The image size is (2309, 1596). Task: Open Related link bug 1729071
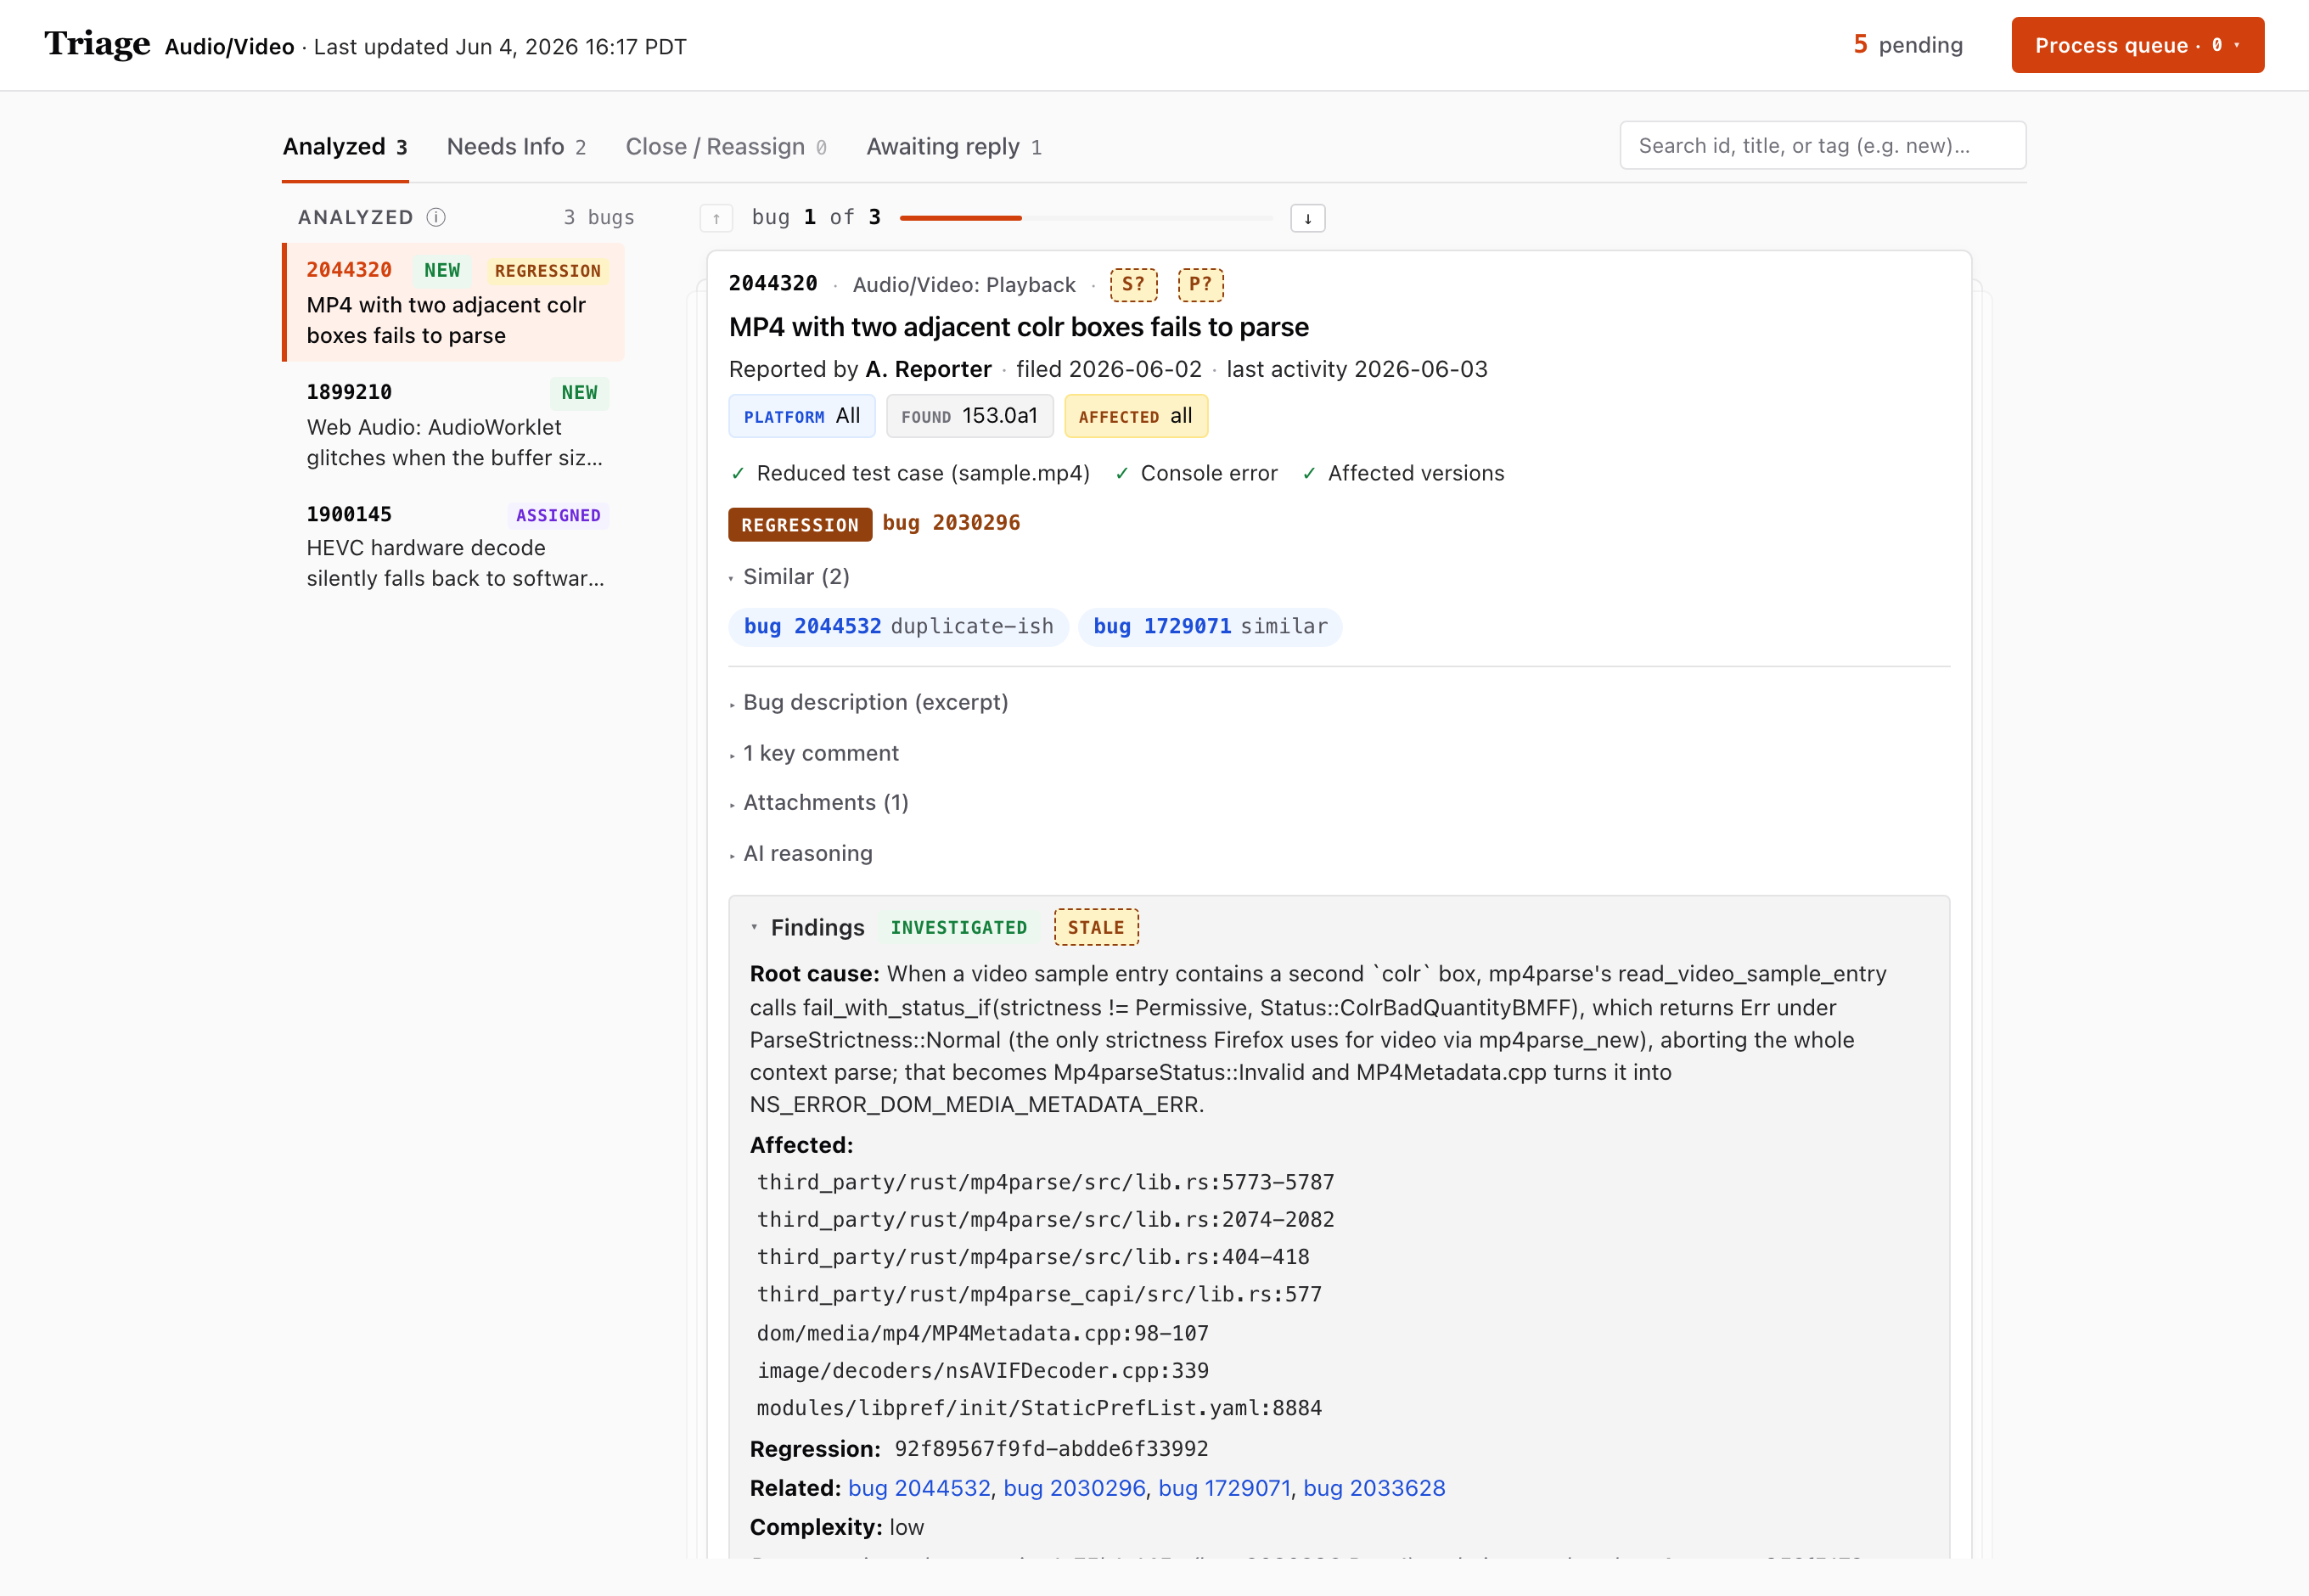click(1224, 1488)
